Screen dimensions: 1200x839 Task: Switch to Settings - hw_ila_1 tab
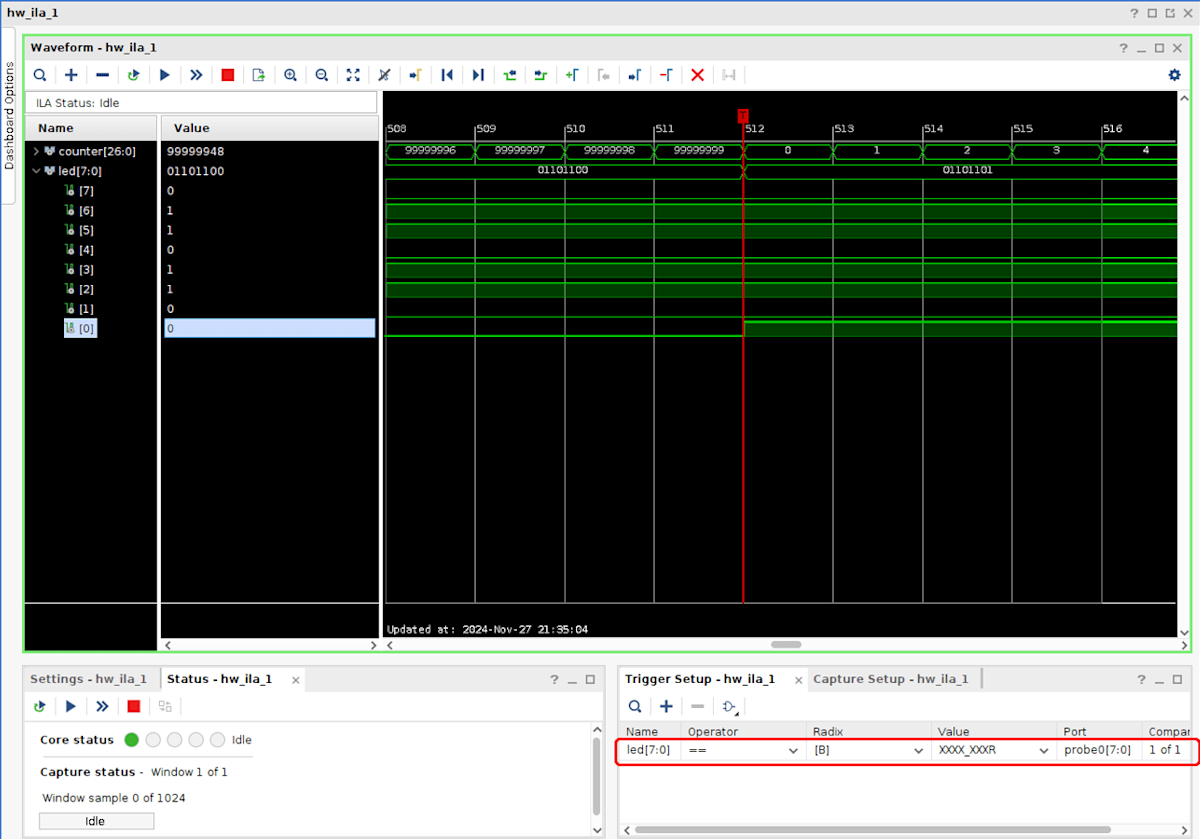point(88,679)
